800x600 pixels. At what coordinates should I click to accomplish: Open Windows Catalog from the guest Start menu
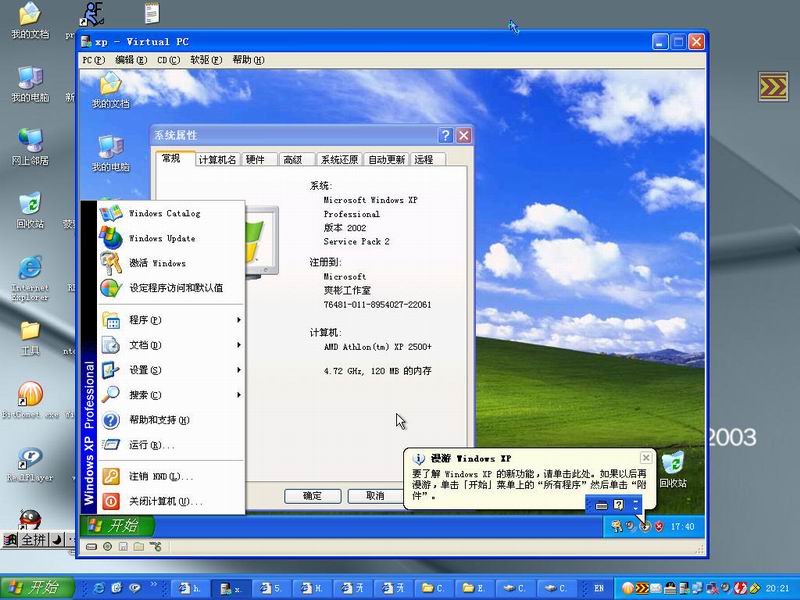click(171, 213)
